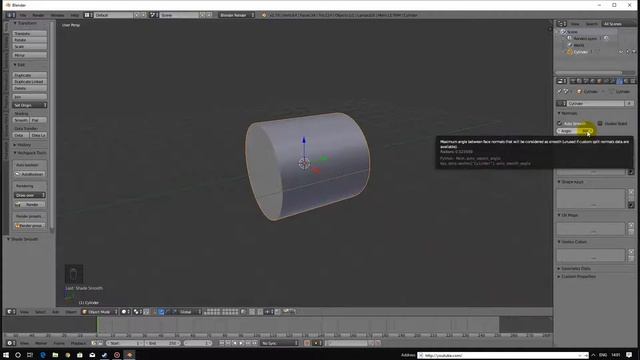
Task: Toggle the Auto Smooth checkbox
Action: click(560, 123)
